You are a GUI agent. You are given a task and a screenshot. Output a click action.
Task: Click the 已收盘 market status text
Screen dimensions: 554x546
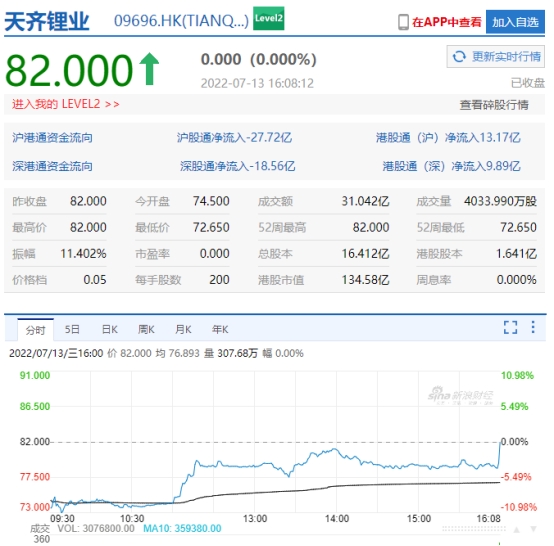point(528,83)
